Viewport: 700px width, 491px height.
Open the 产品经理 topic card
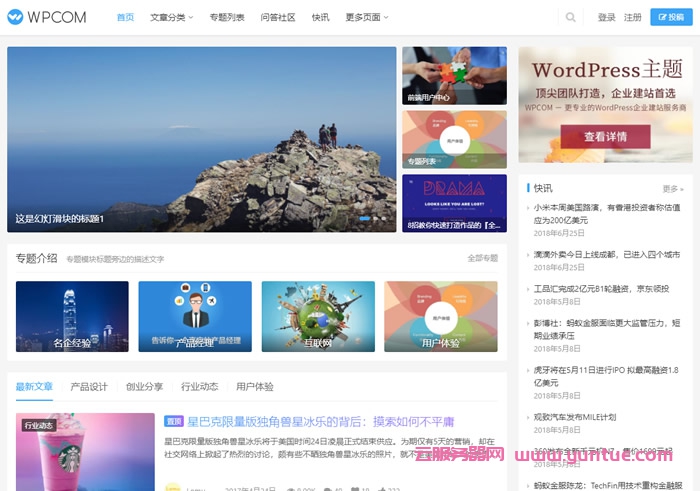coord(195,316)
